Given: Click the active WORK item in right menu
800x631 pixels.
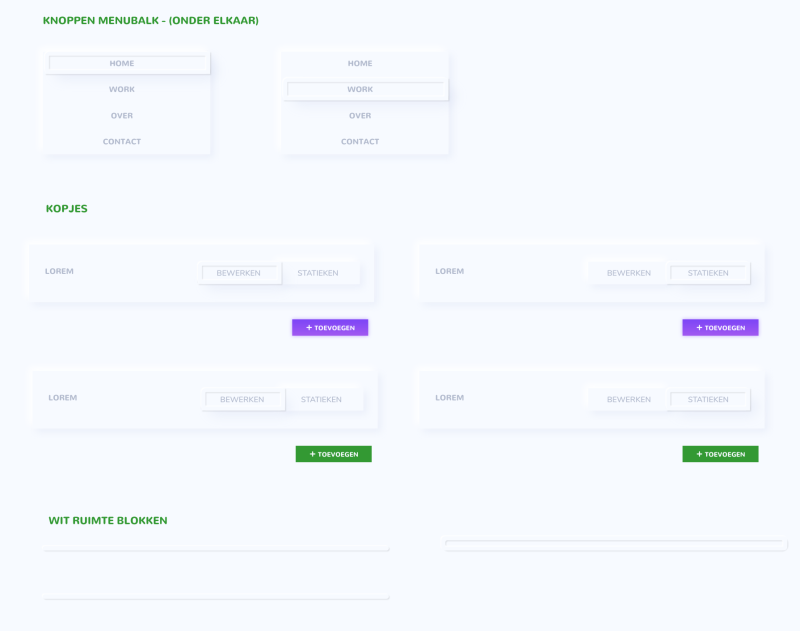Looking at the screenshot, I should click(x=365, y=89).
